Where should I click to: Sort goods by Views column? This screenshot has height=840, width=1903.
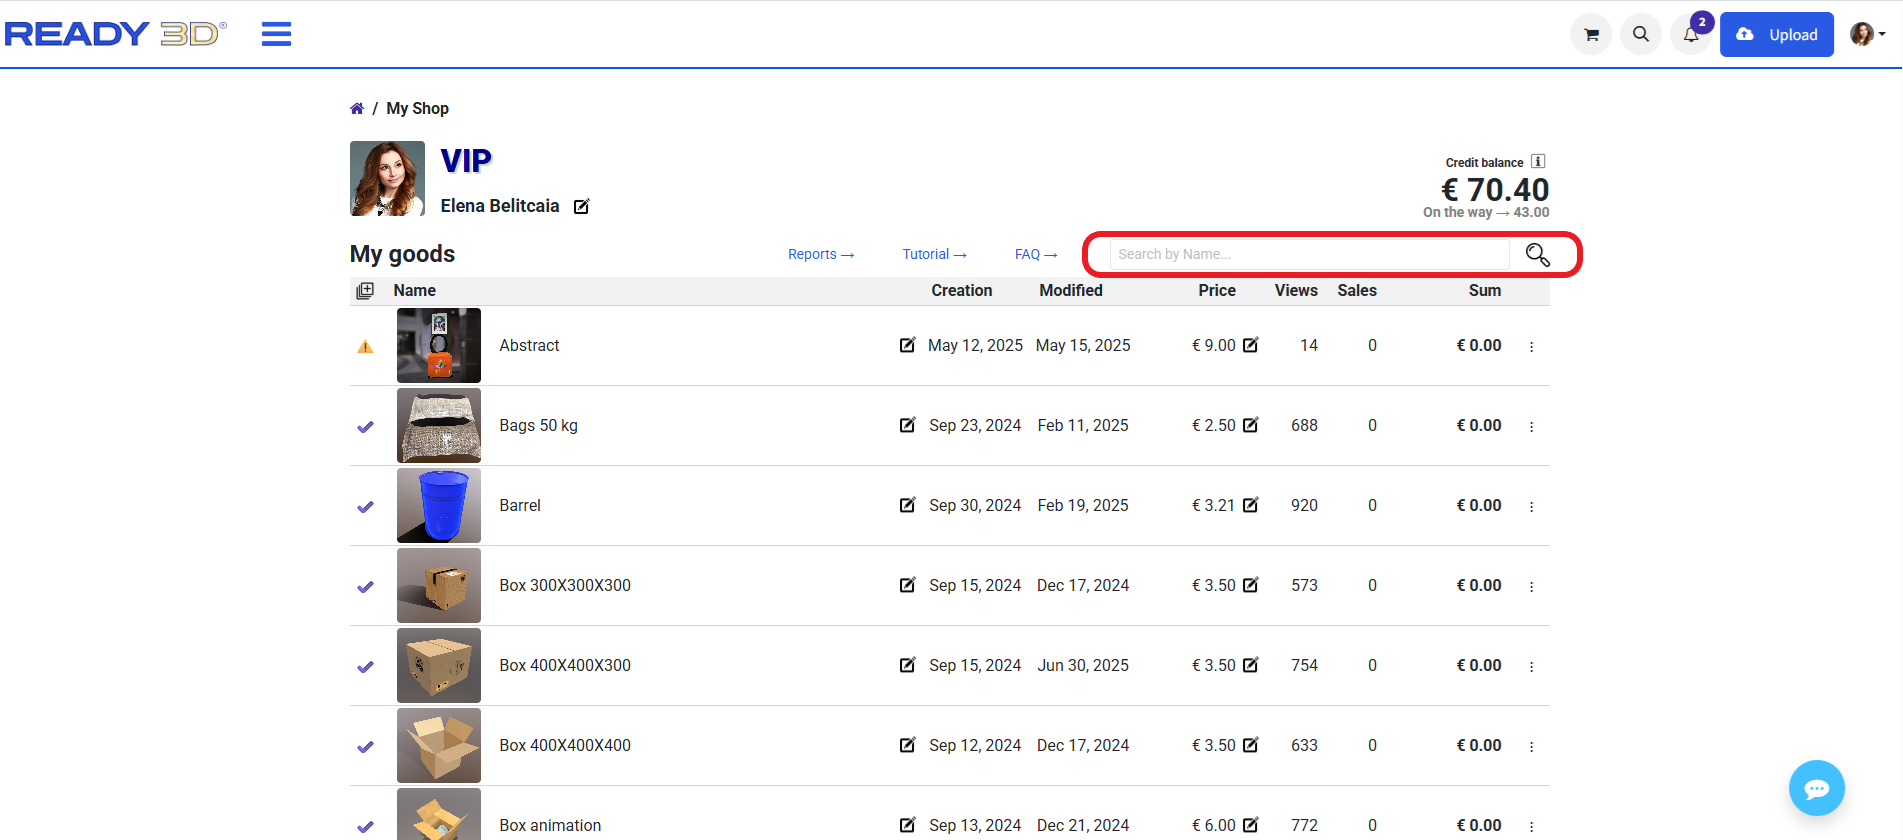(1296, 290)
